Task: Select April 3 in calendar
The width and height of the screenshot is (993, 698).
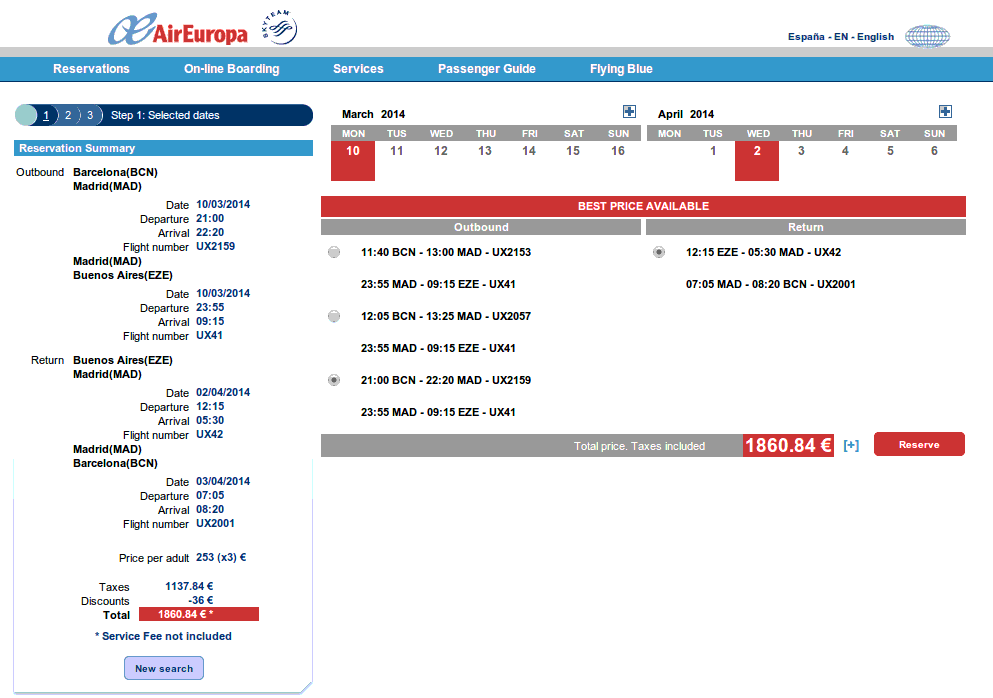Action: coord(801,151)
